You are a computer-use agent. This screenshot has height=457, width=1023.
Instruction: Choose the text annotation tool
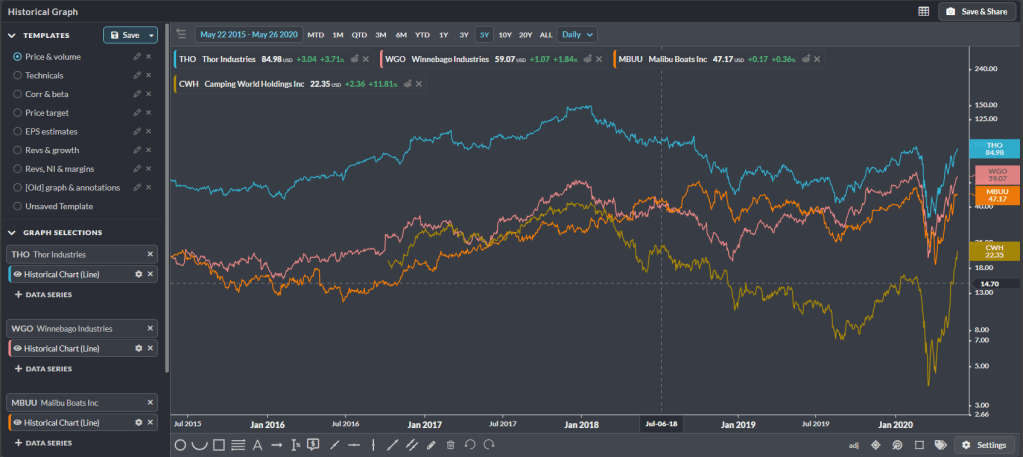[257, 445]
